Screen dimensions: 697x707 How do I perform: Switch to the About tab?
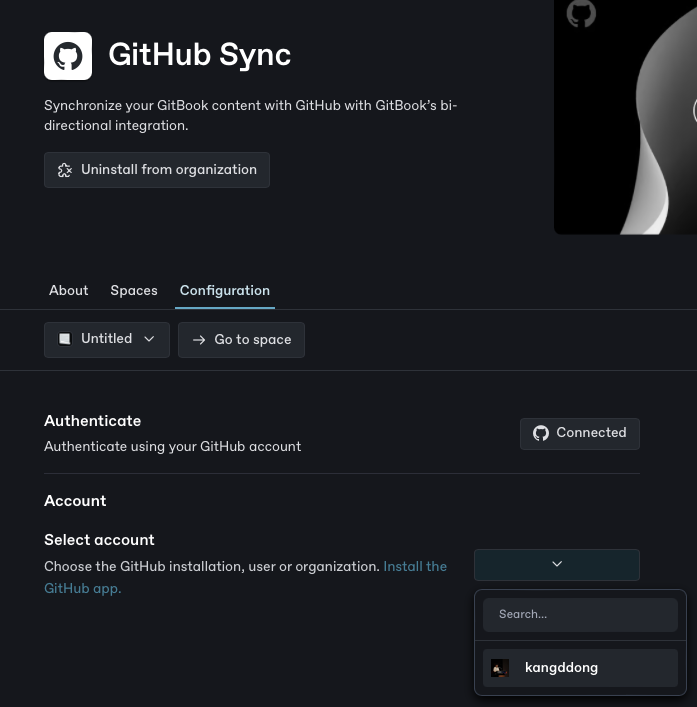tap(69, 290)
